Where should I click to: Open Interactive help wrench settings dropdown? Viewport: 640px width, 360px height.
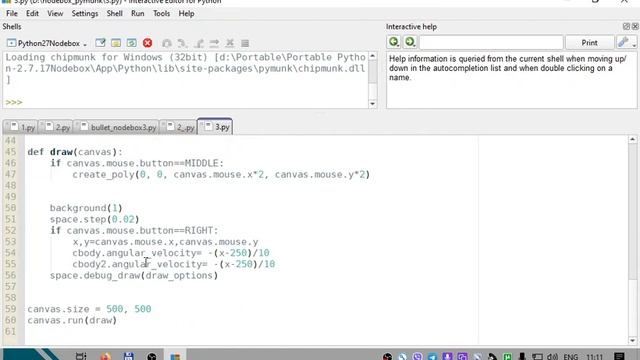pyautogui.click(x=627, y=42)
